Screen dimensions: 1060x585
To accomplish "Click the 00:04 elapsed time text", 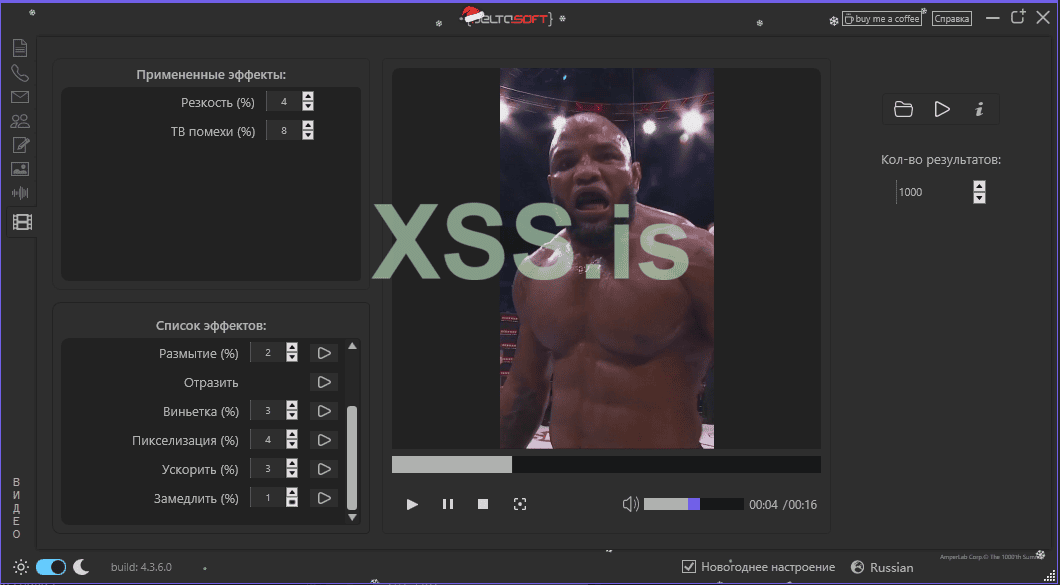I will click(763, 505).
